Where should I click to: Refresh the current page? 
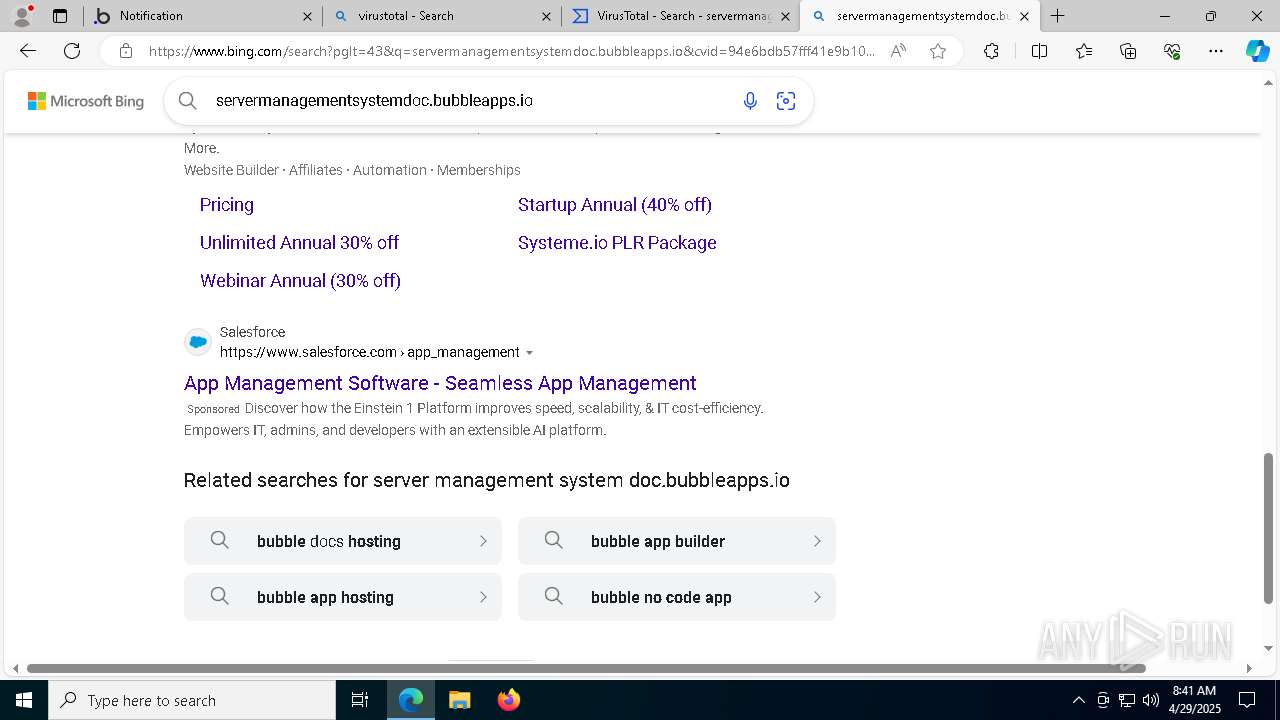coord(72,51)
